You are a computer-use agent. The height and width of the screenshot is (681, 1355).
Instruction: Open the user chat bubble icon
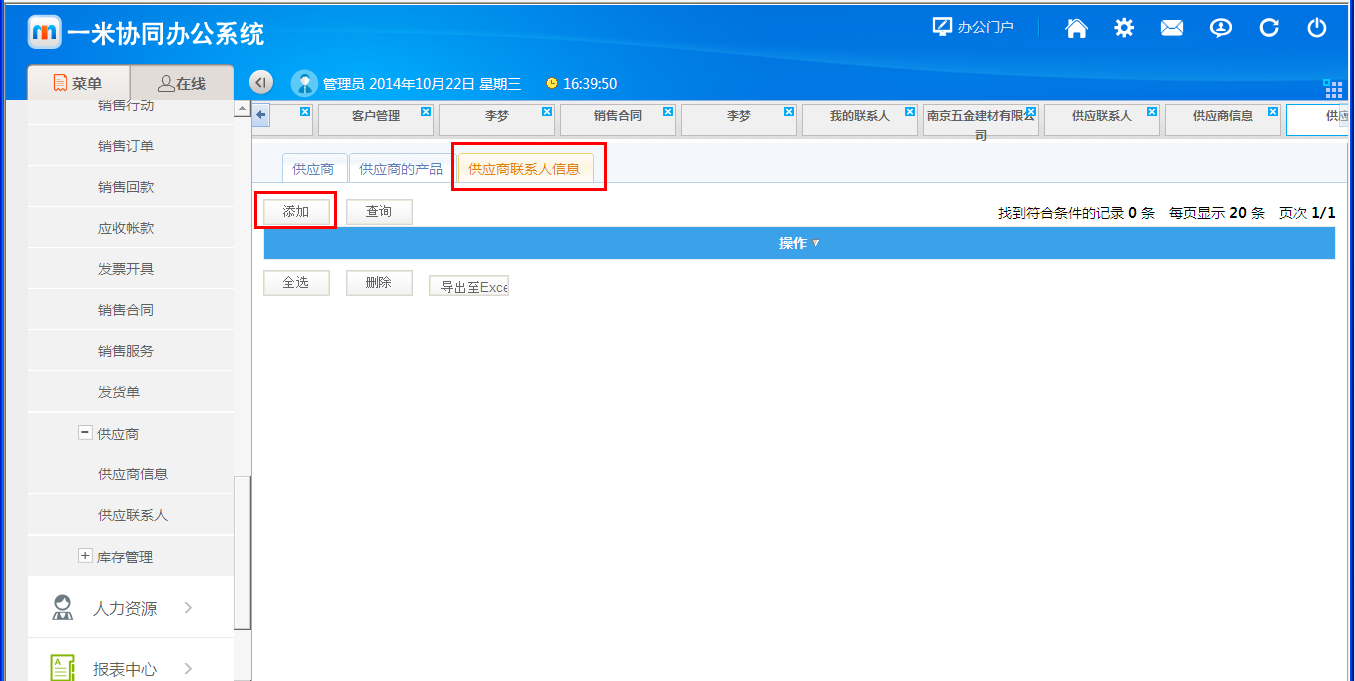click(x=1220, y=28)
